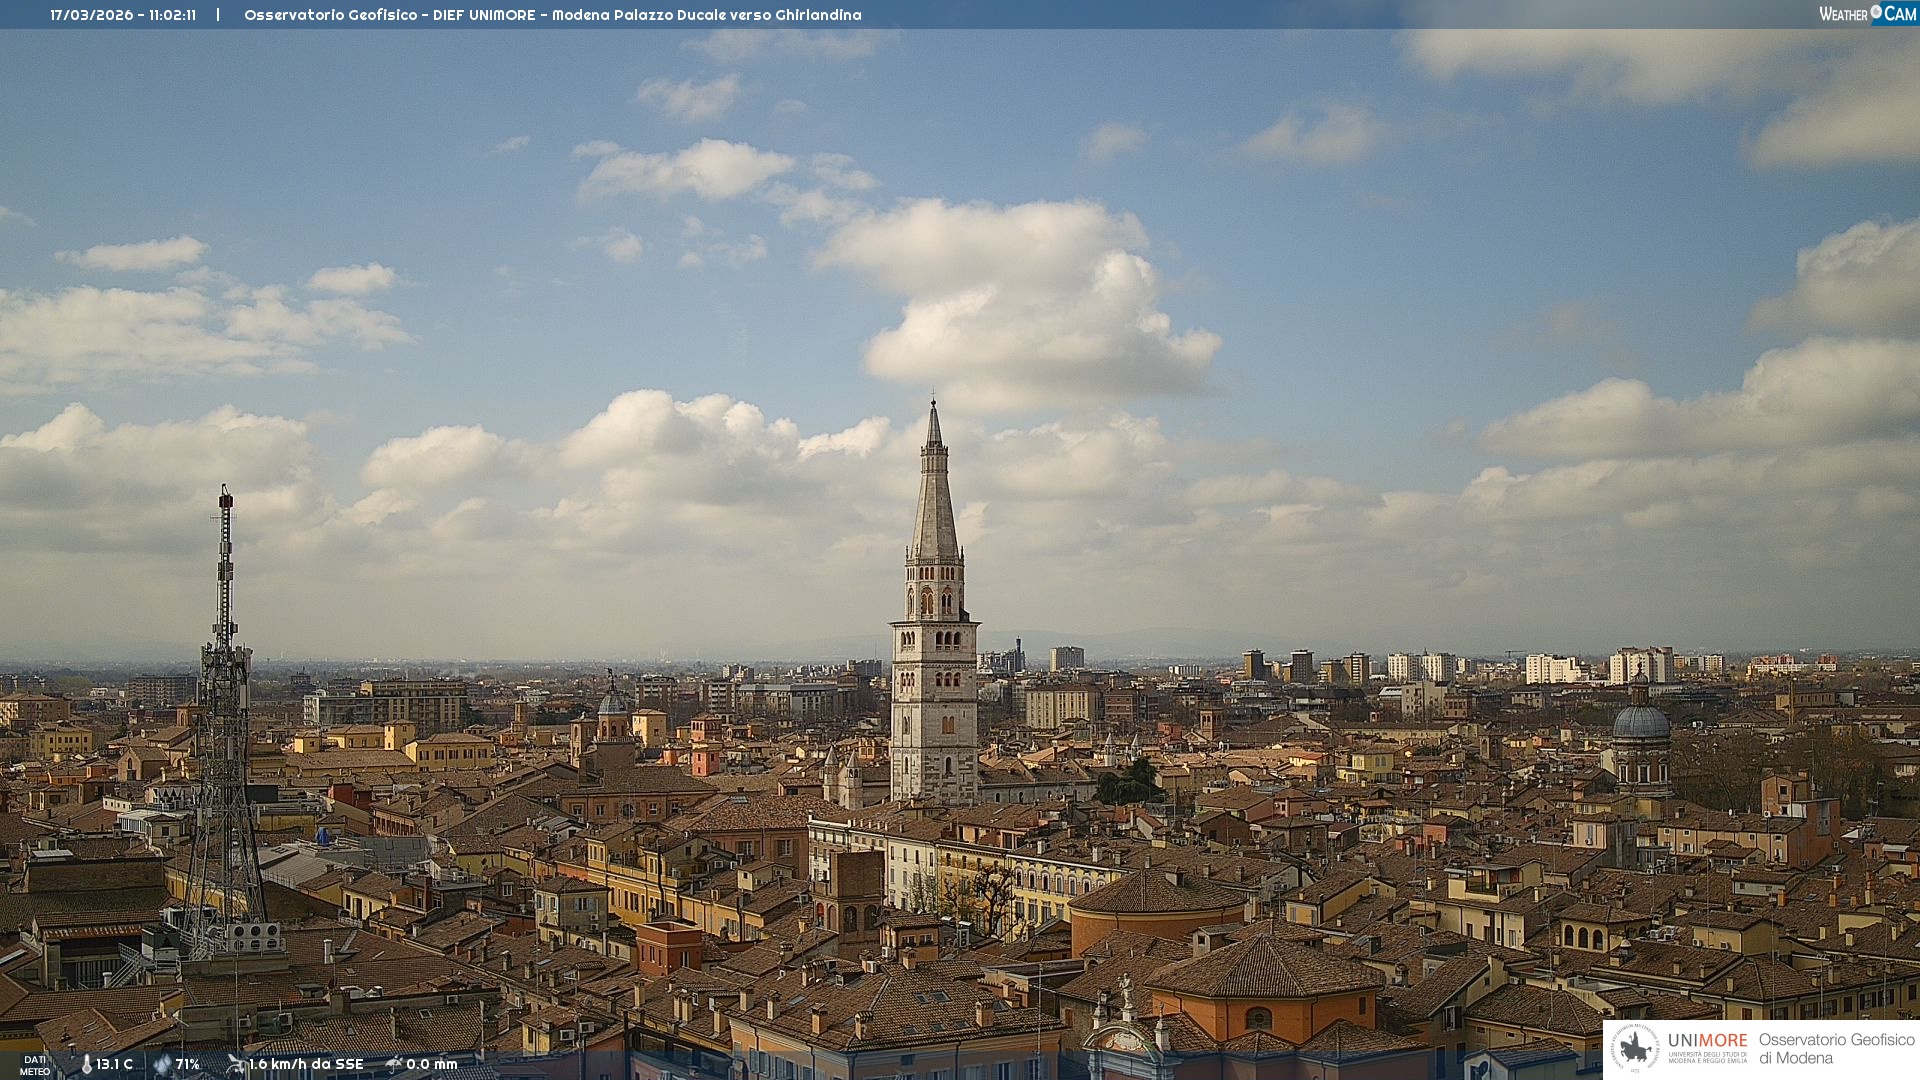Click the UNIMORE horseman seal emblem
Viewport: 1920px width, 1080px height.
point(1635,1049)
